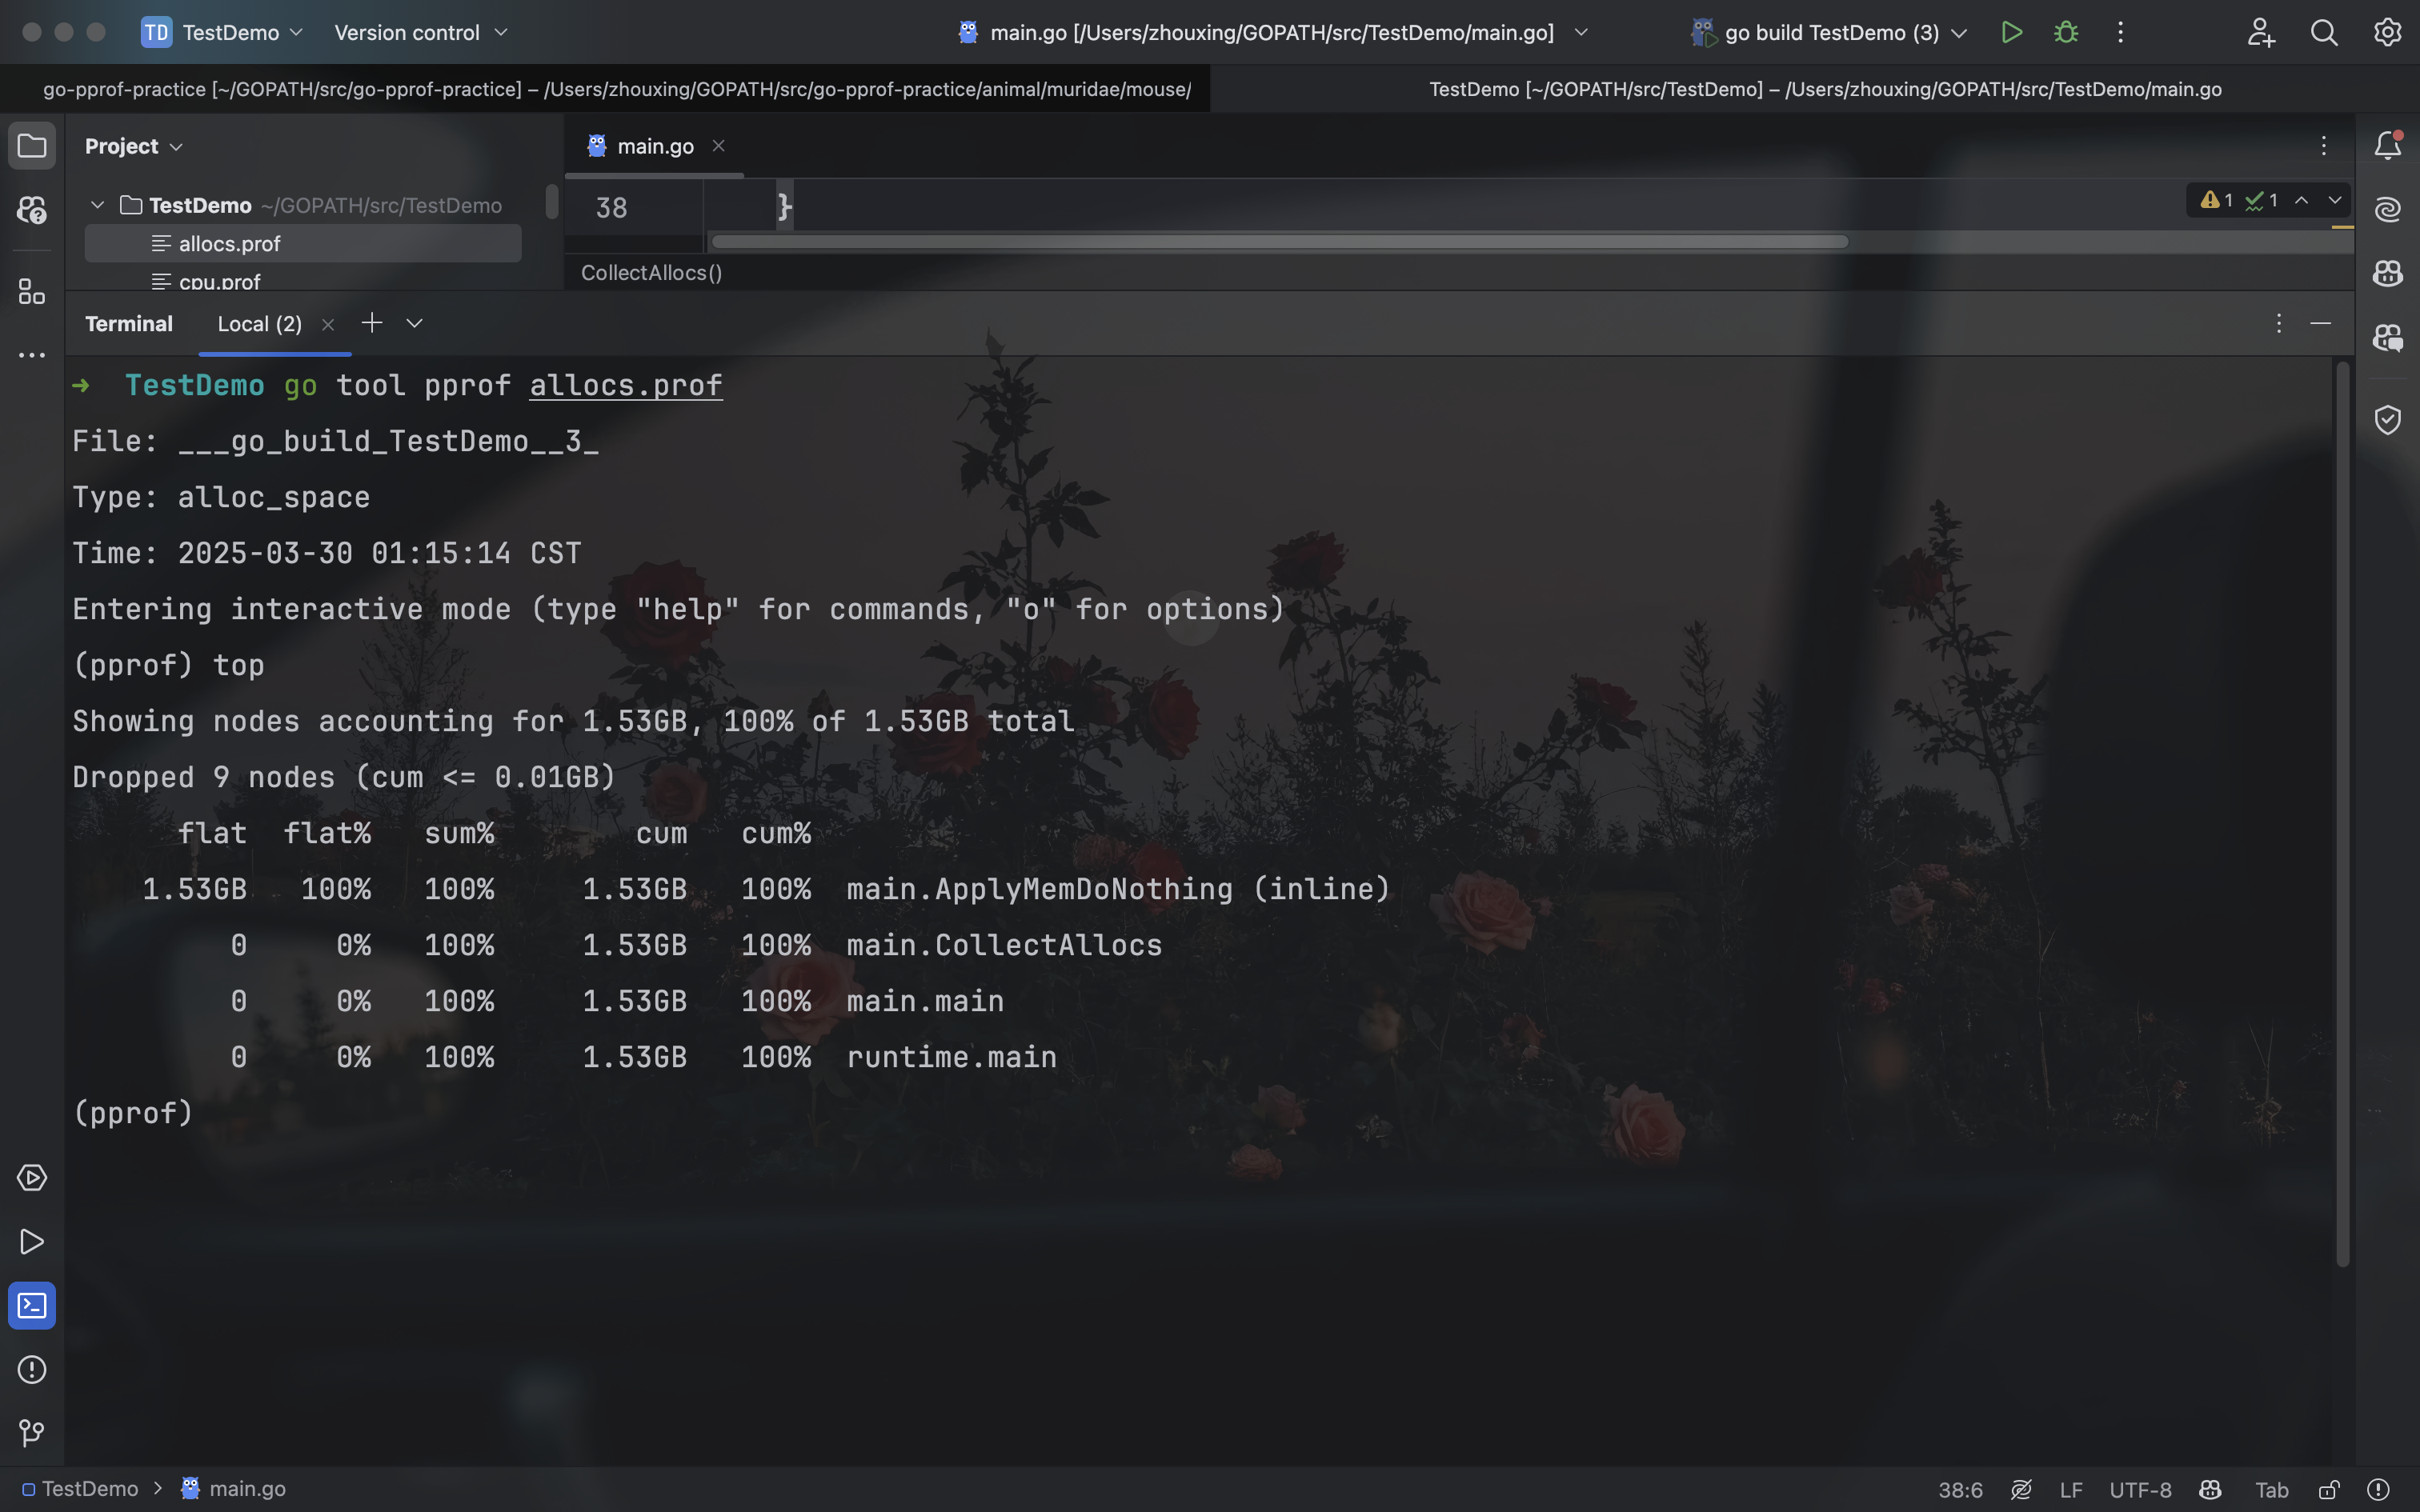This screenshot has width=2420, height=1512.
Task: Open the Problems tool window icon
Action: 32,1369
